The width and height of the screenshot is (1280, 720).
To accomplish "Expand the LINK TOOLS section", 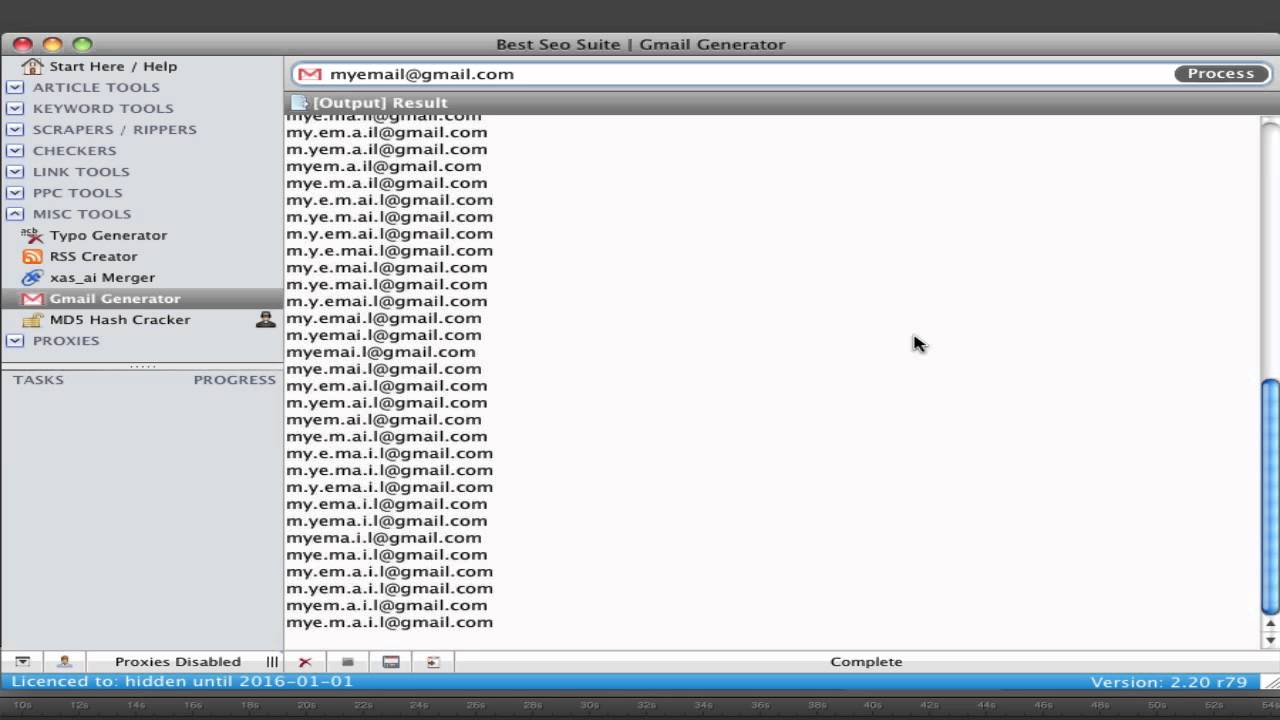I will pos(15,171).
